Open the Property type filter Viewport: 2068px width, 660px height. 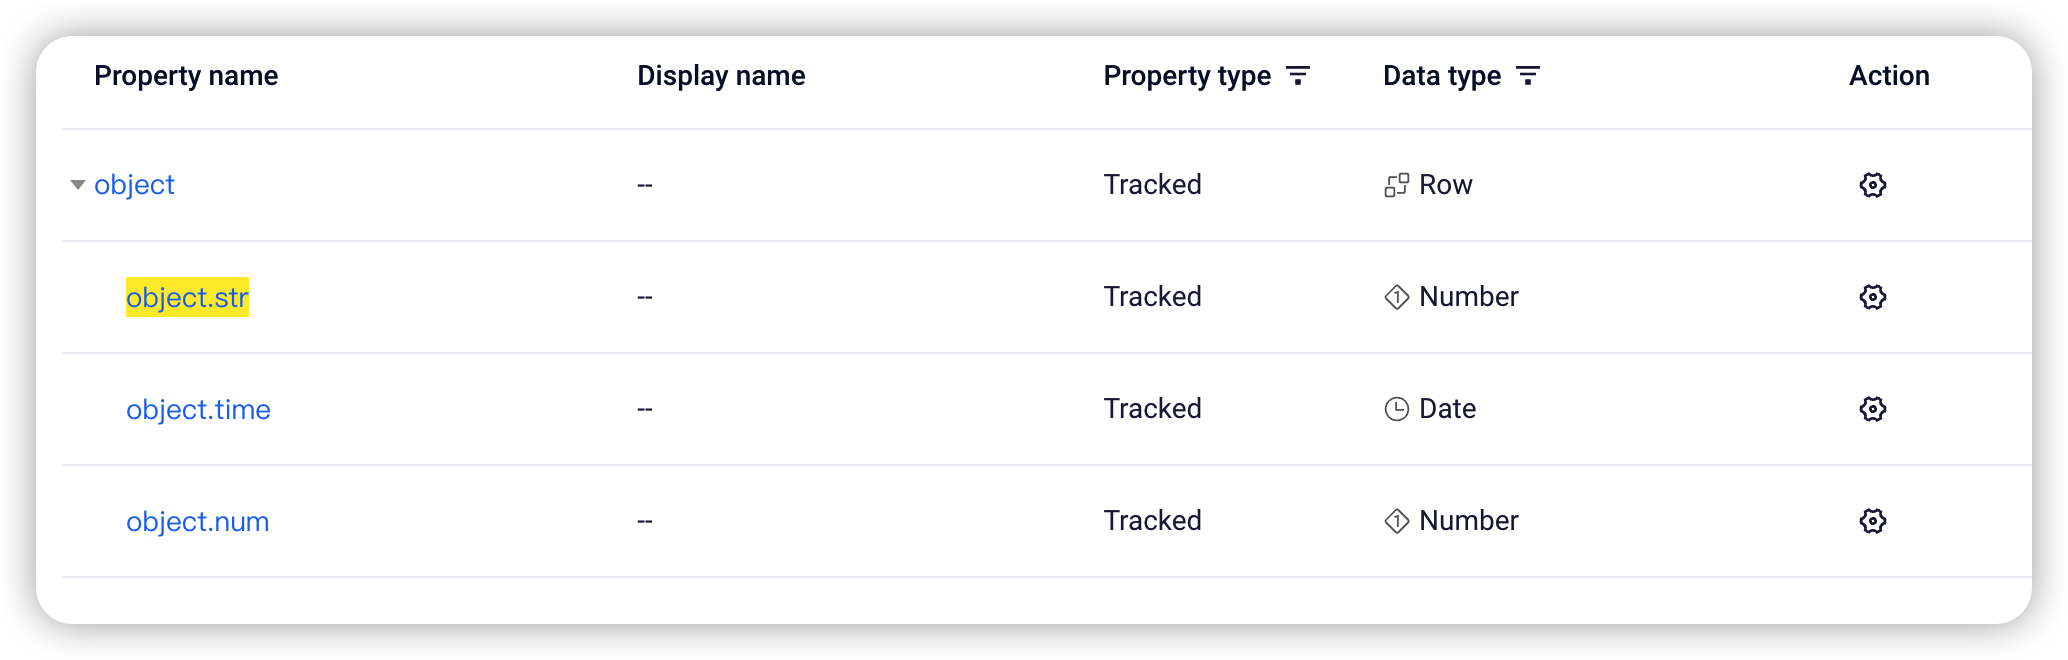tap(1297, 76)
